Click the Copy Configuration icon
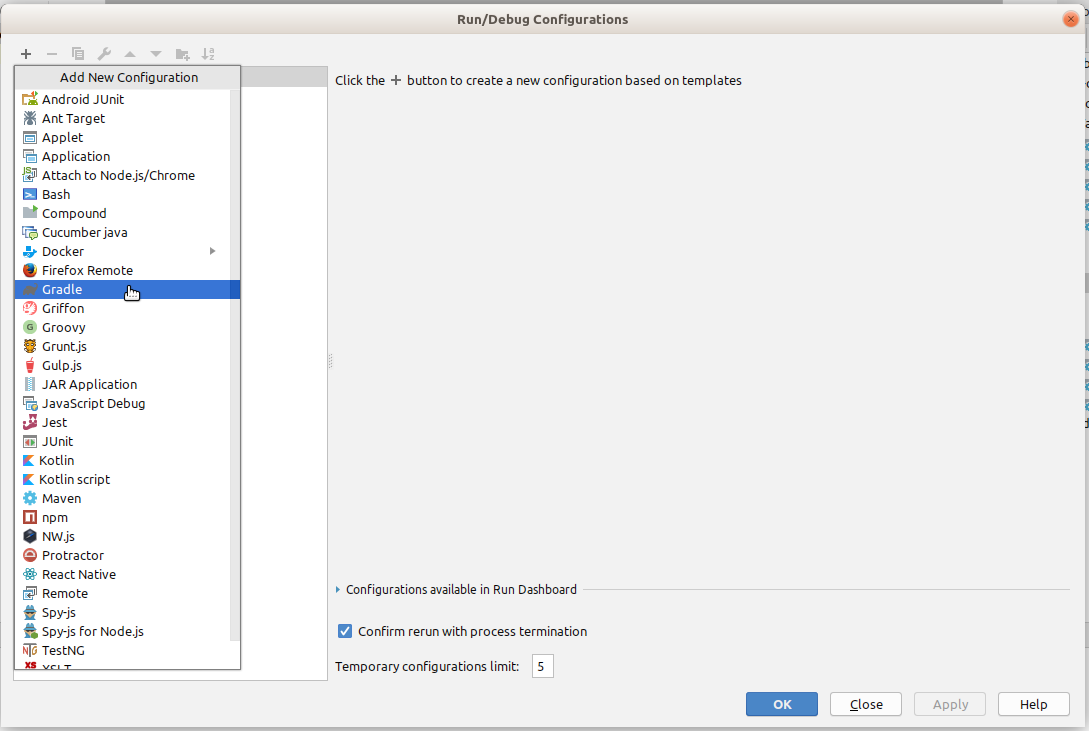This screenshot has height=731, width=1089. [78, 53]
